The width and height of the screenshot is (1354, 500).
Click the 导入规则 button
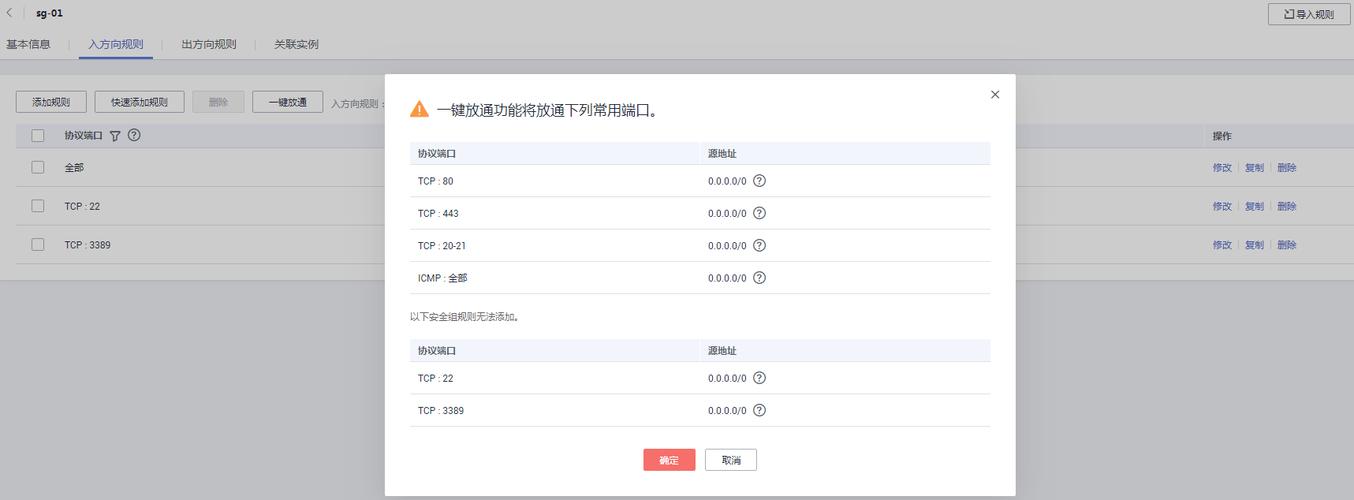click(1309, 14)
